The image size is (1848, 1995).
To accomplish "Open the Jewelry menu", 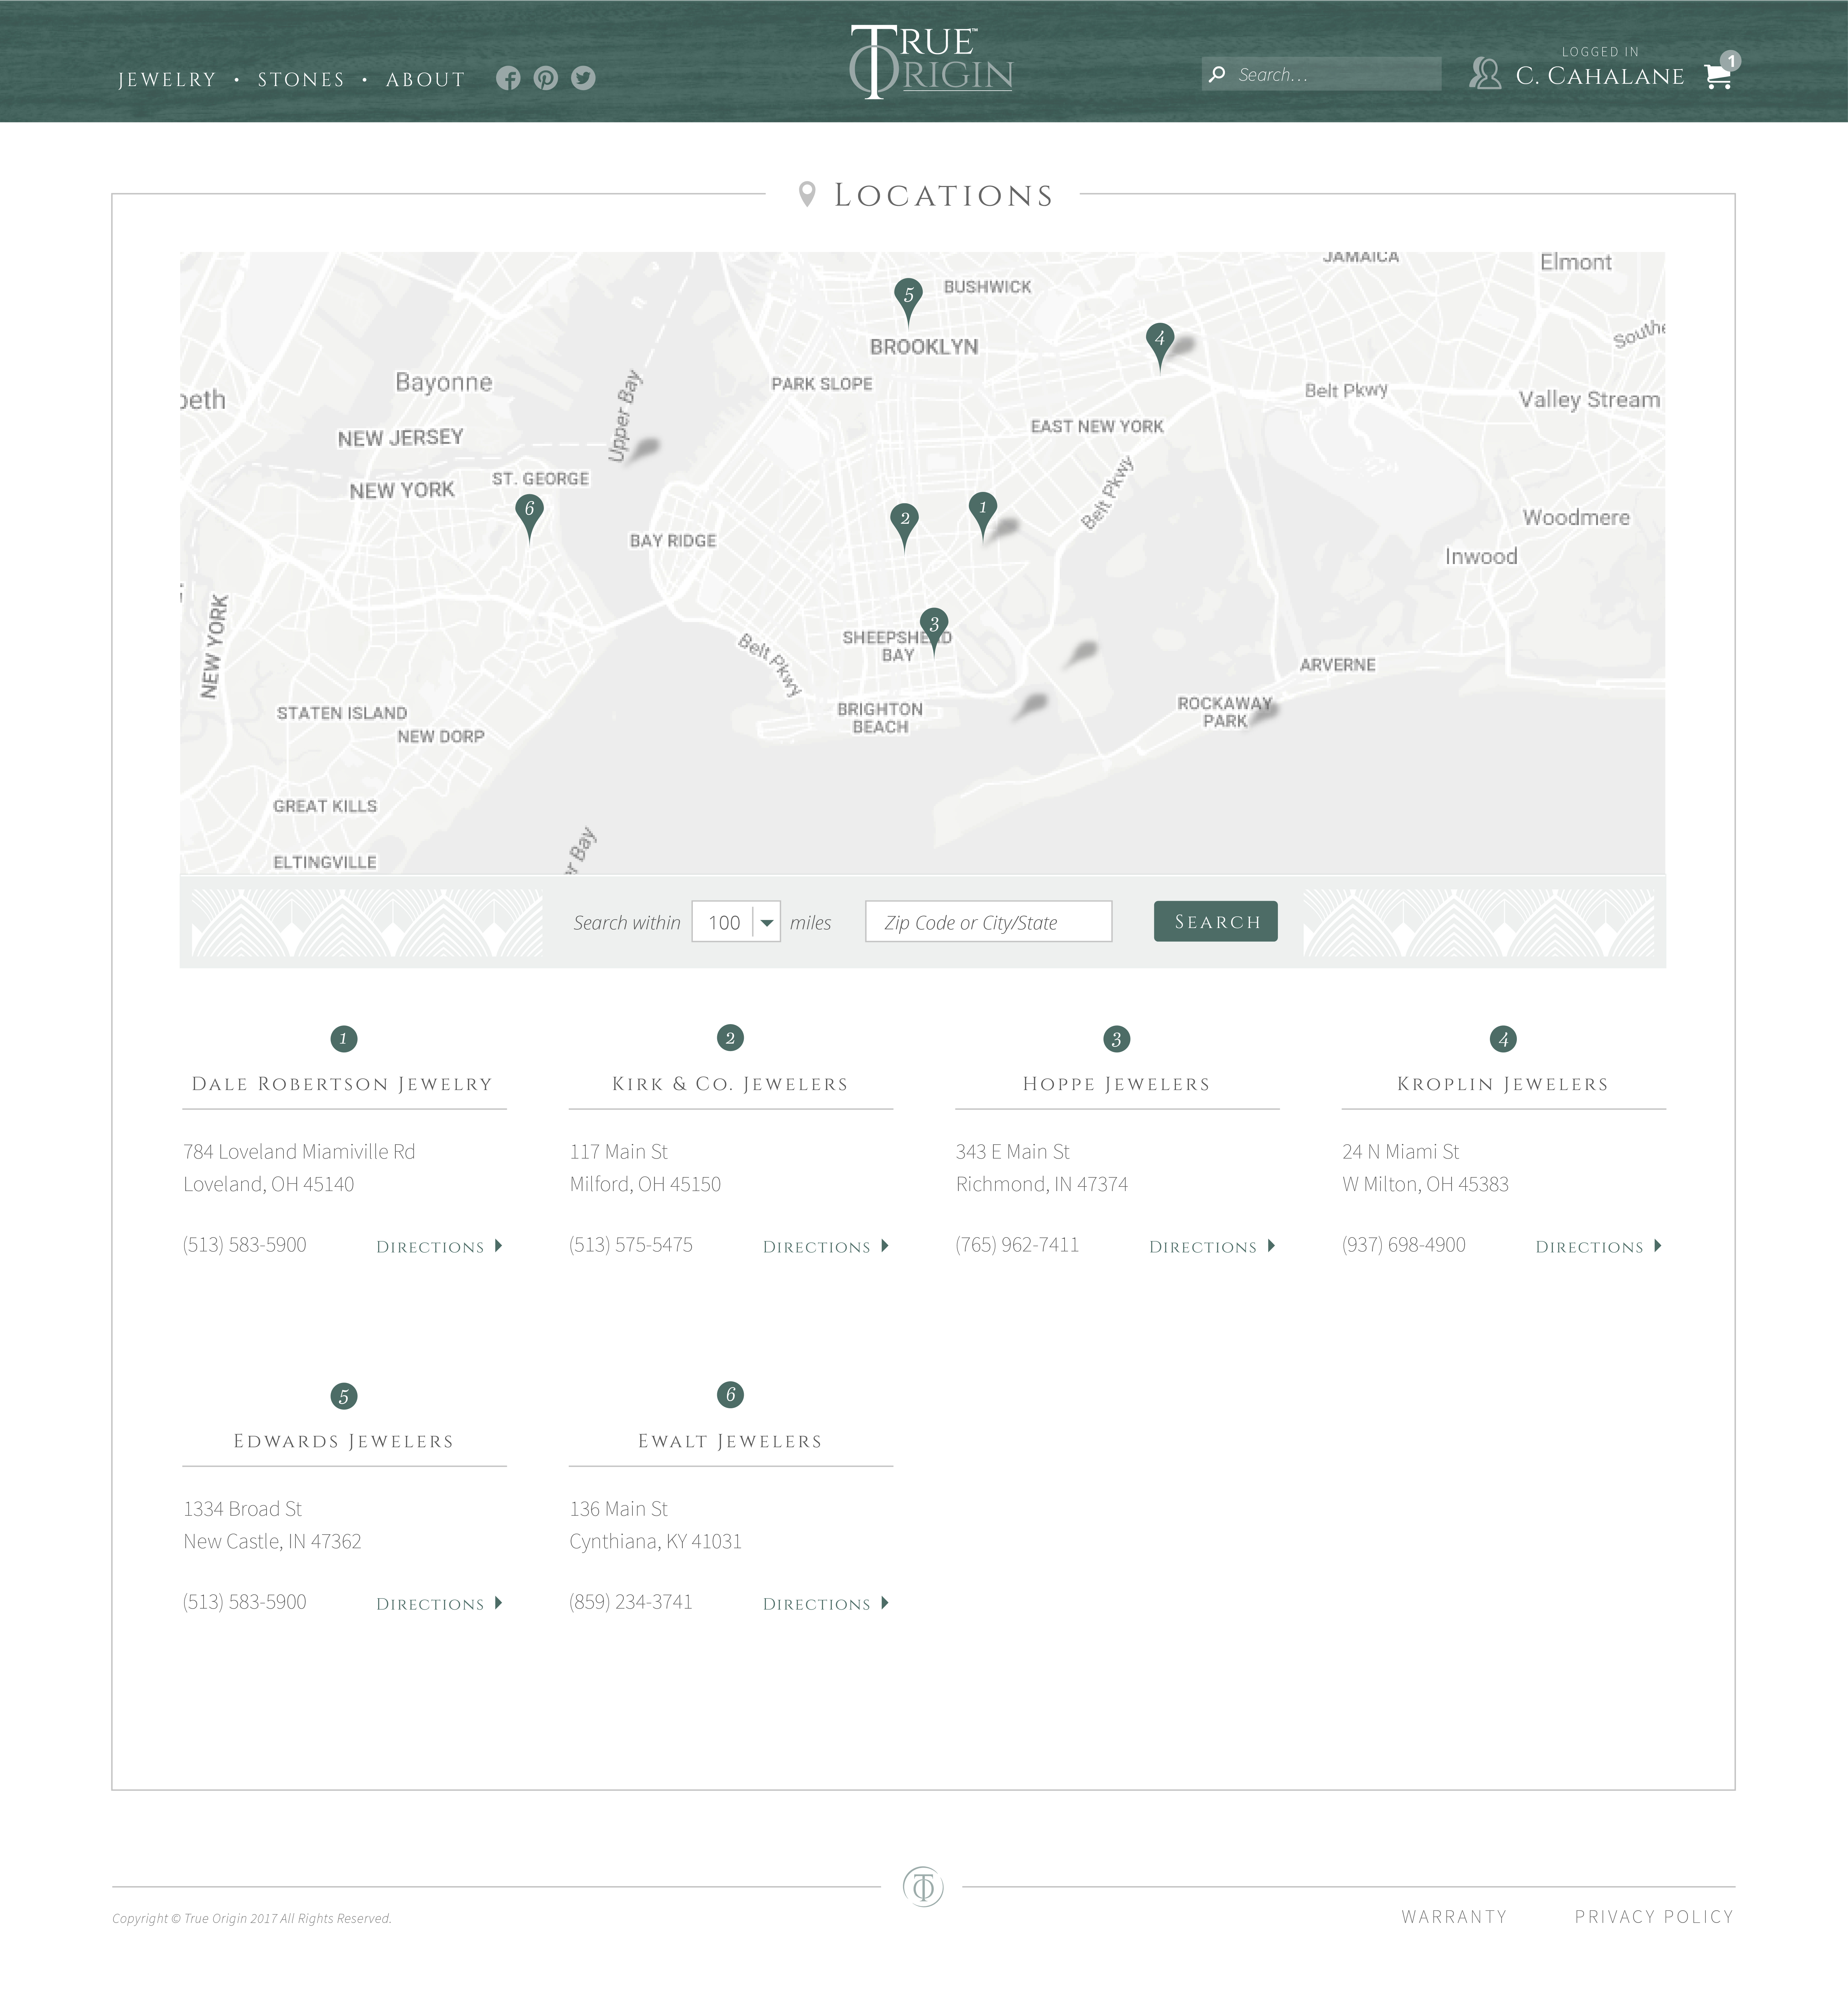I will pyautogui.click(x=166, y=79).
